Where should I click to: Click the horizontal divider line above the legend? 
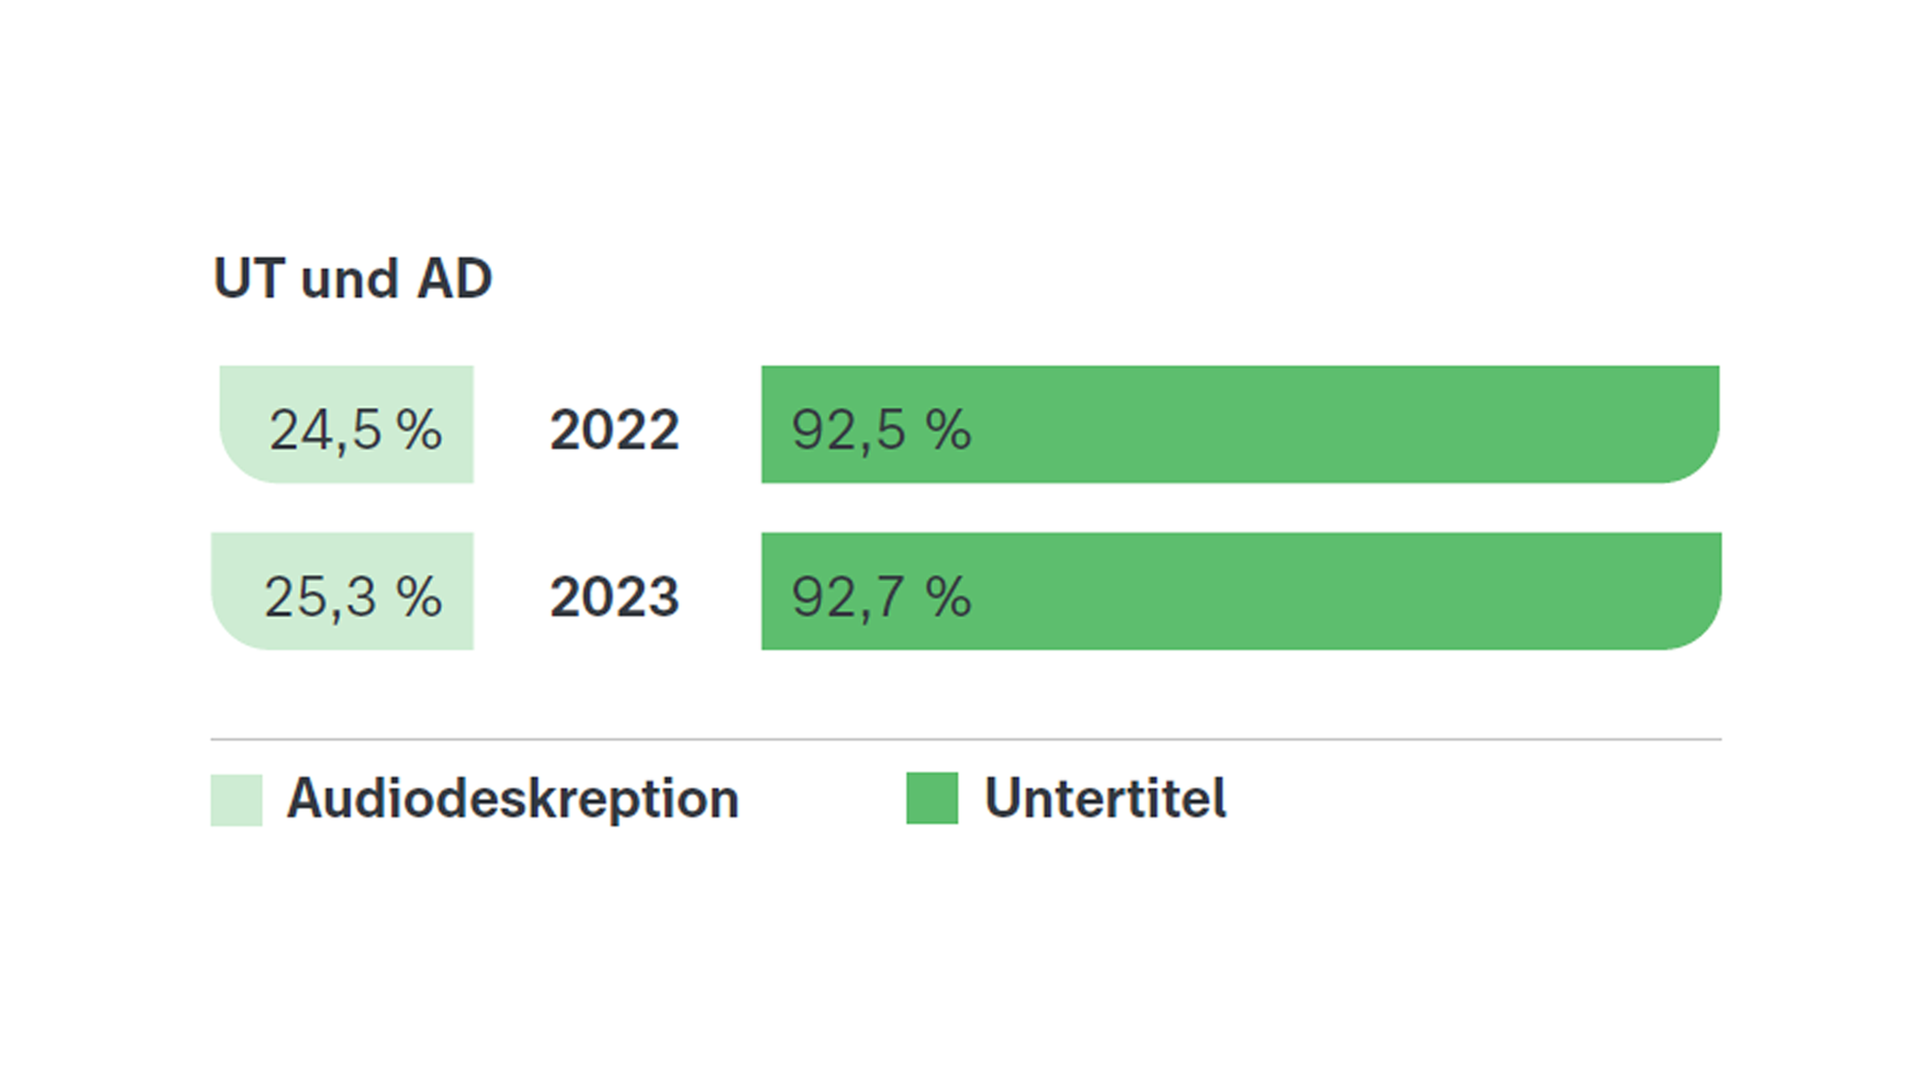point(966,740)
